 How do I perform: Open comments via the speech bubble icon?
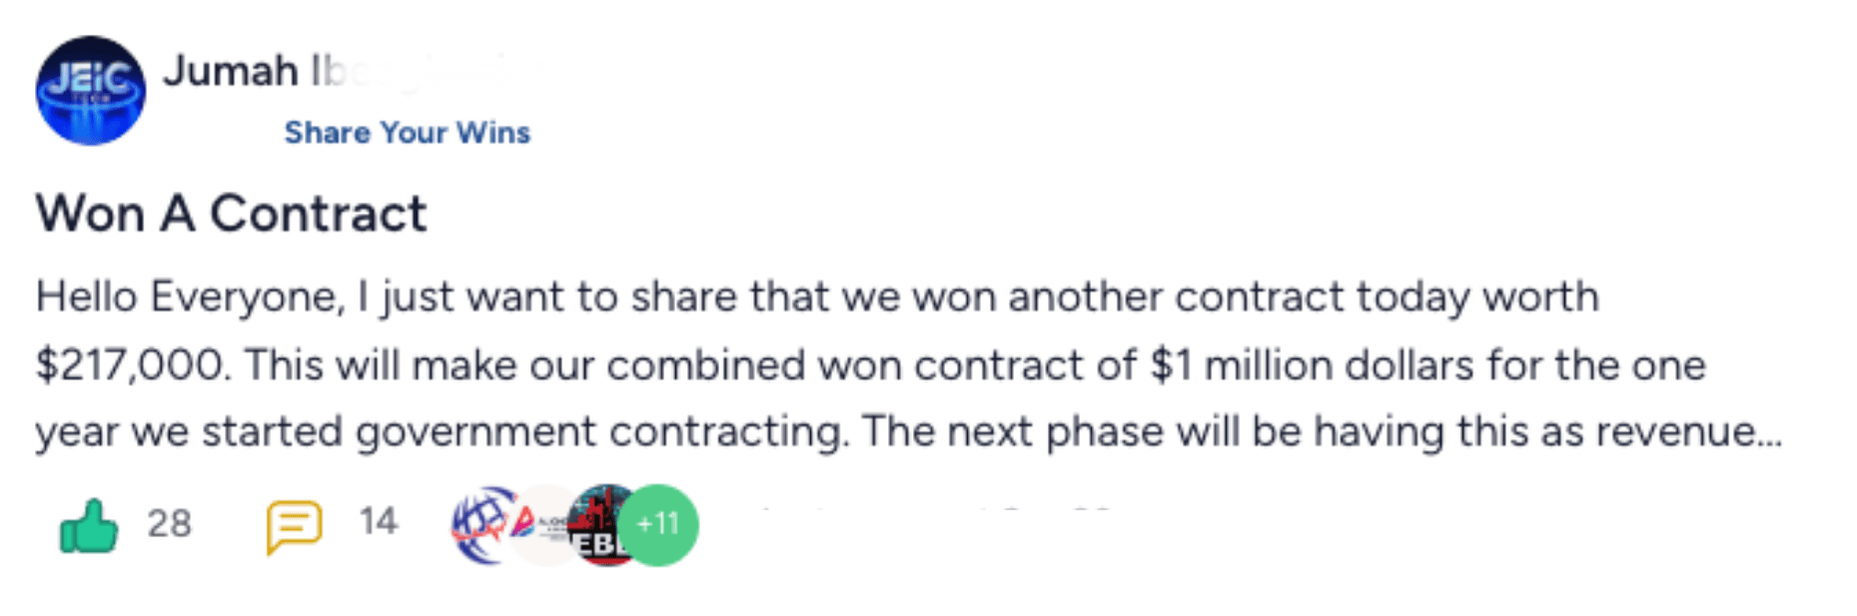point(293,525)
